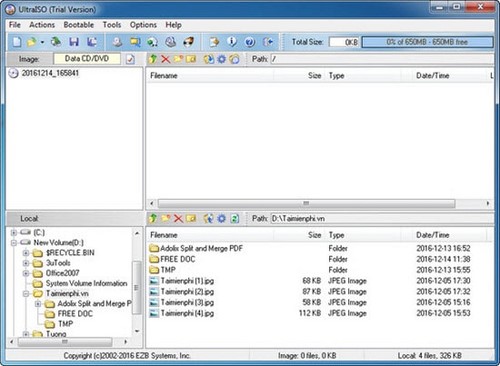Screen dimensions: 500x366
Task: Select the 20161214_165841 image root node
Action: pos(50,73)
